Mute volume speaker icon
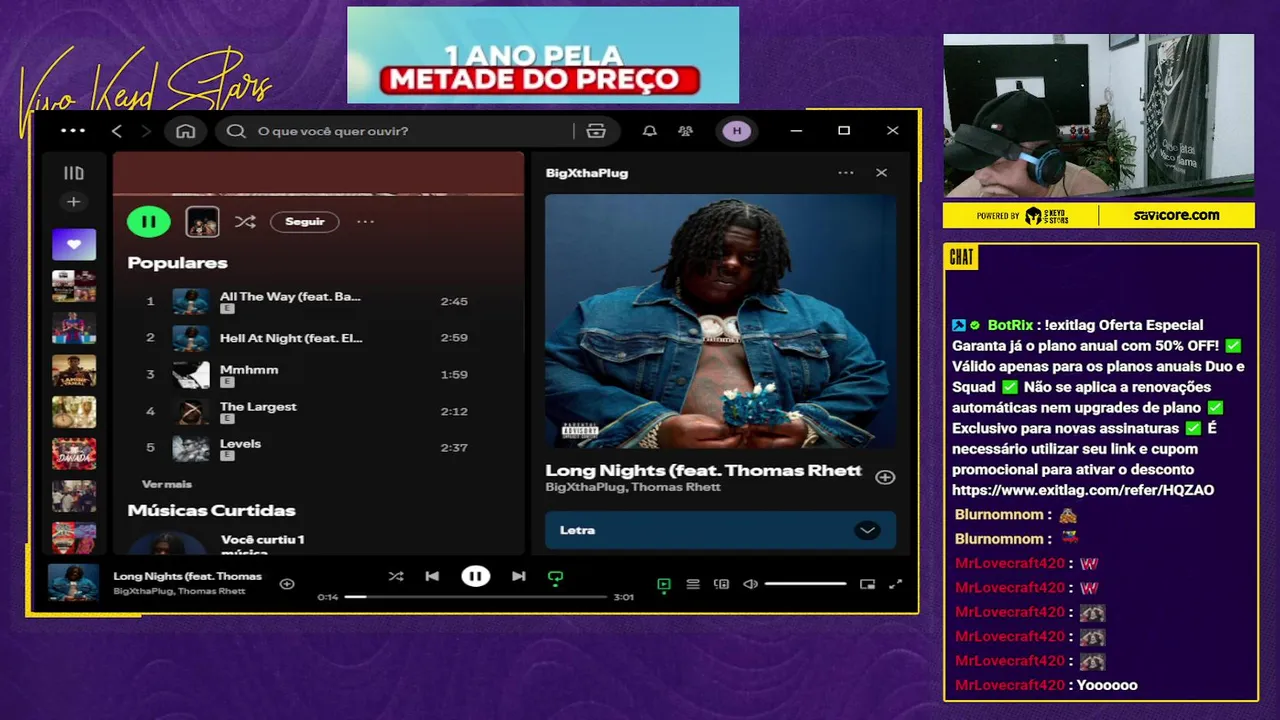The width and height of the screenshot is (1280, 720). click(x=750, y=584)
